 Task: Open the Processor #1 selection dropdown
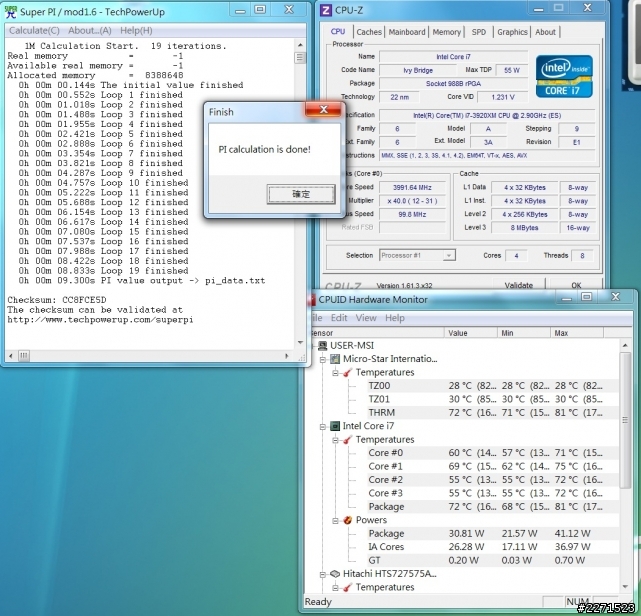[x=448, y=255]
